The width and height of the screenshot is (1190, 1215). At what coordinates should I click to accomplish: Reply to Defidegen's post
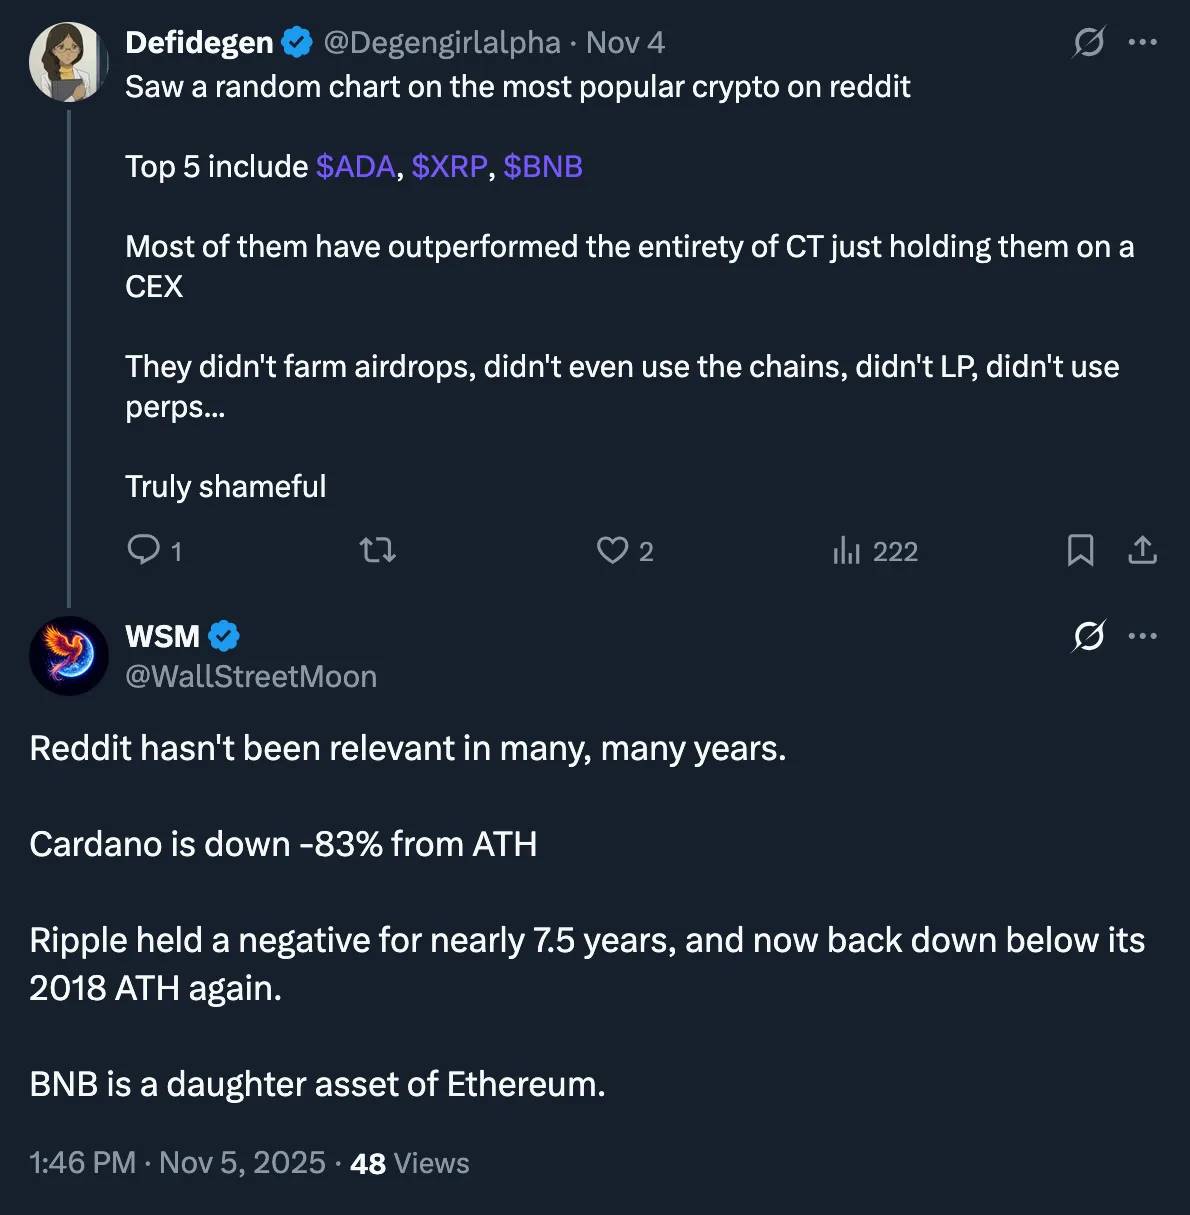145,550
